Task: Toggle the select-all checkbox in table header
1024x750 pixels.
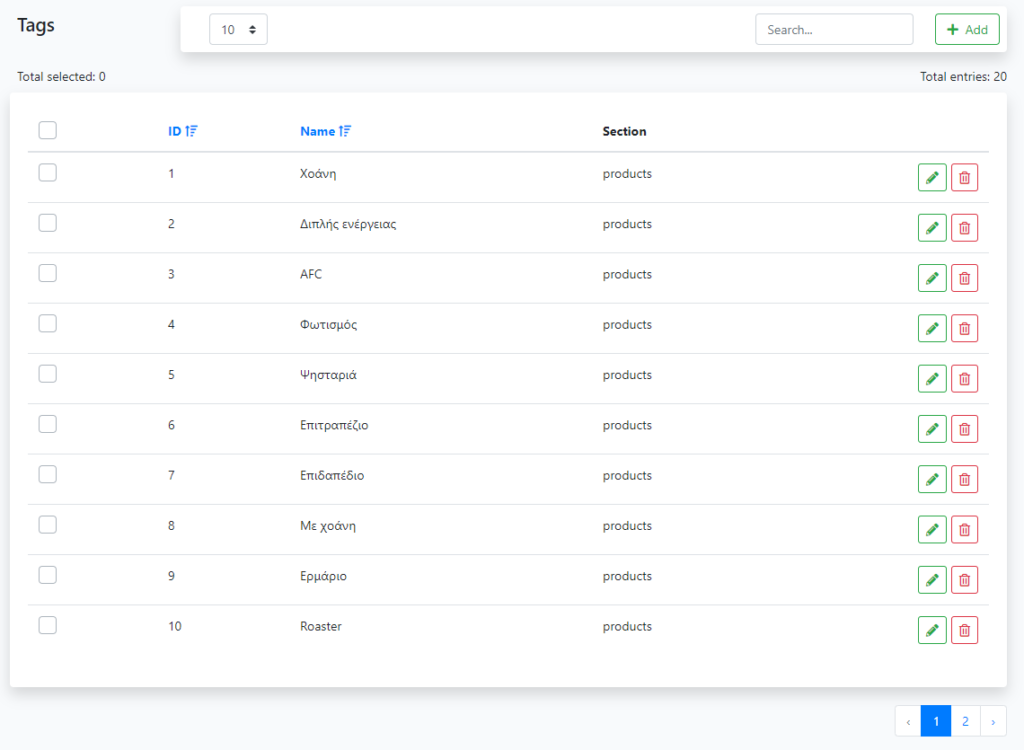Action: pos(47,130)
